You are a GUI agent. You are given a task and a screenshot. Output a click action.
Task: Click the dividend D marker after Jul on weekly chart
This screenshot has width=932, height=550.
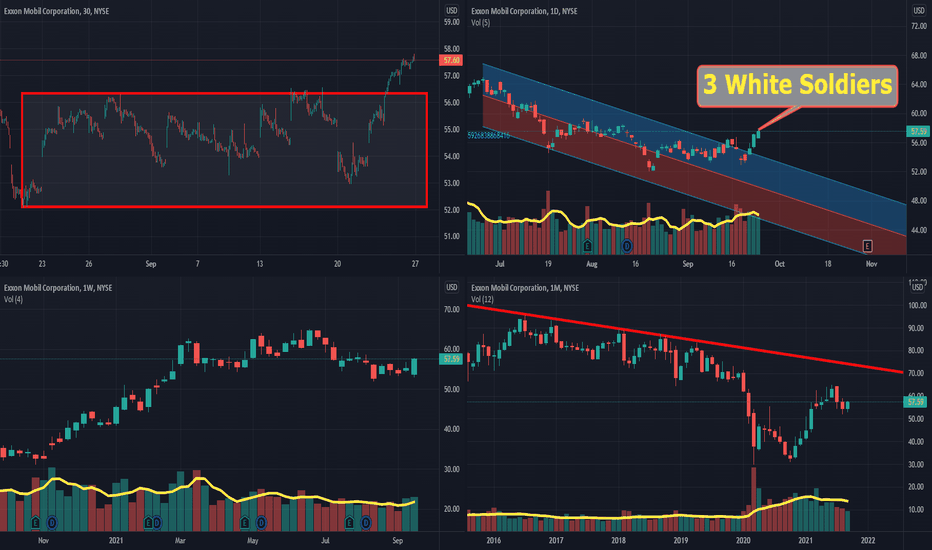click(x=366, y=523)
